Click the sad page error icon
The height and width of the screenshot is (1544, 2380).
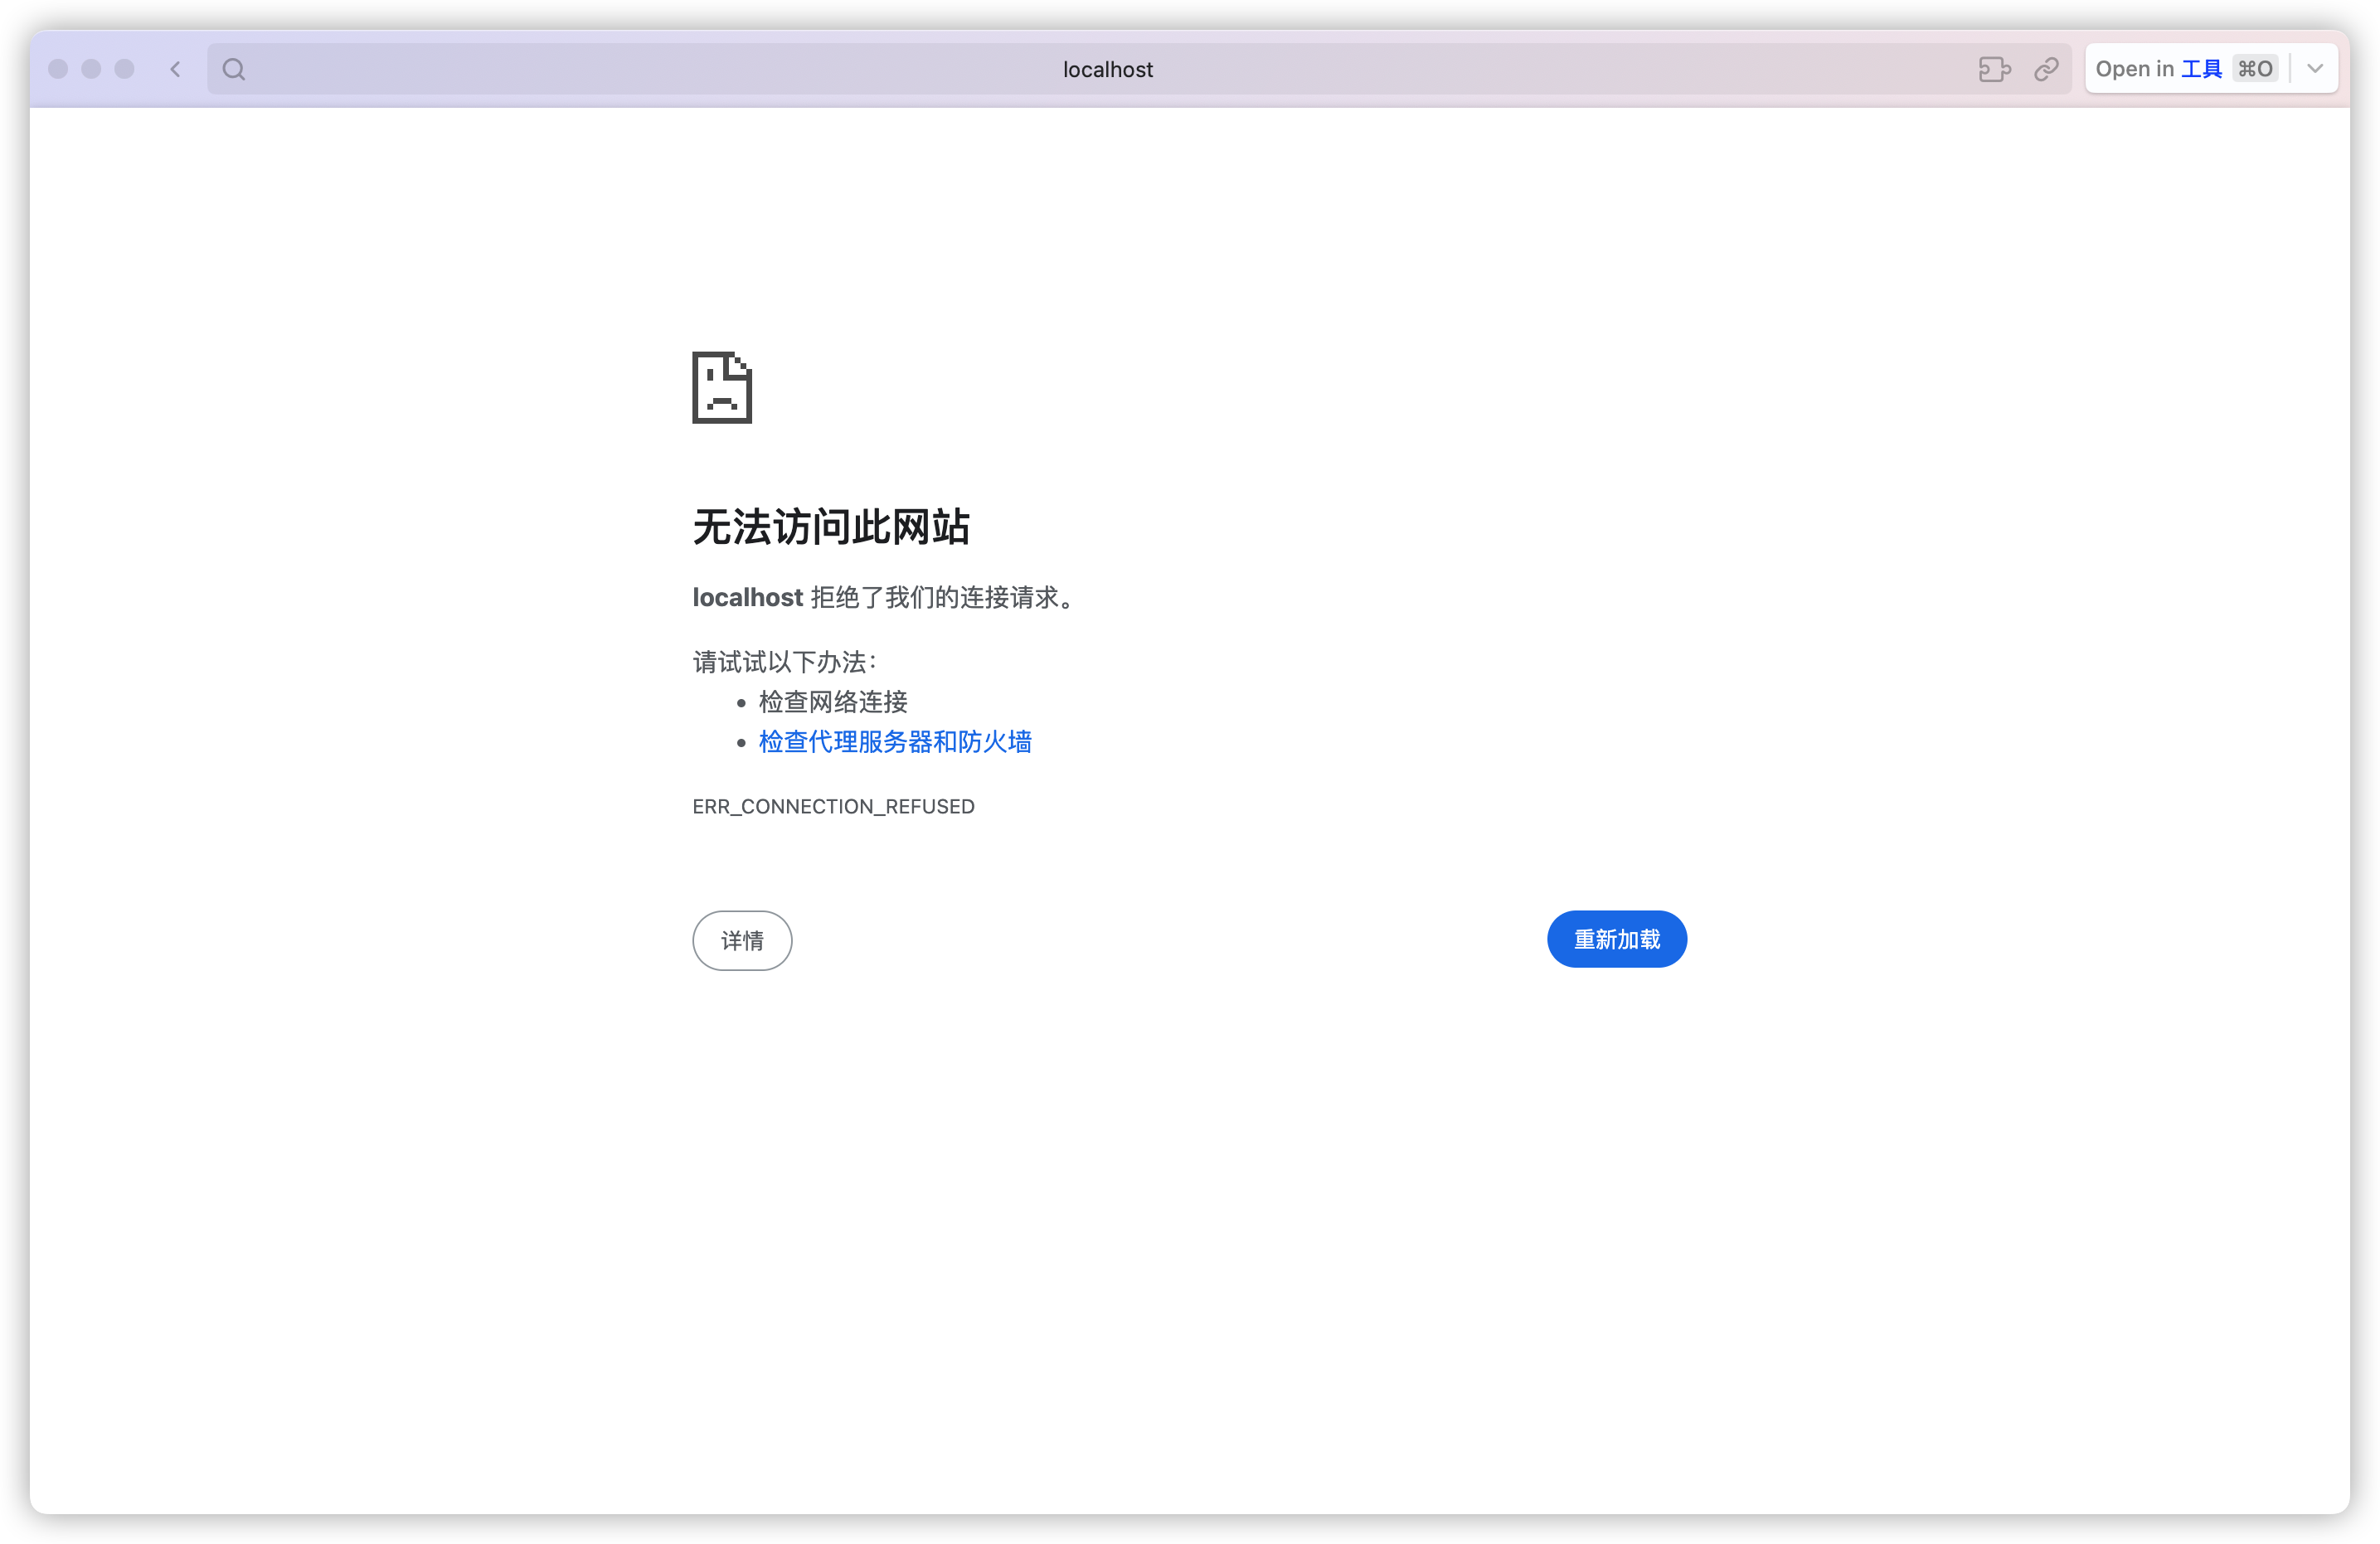pos(722,388)
